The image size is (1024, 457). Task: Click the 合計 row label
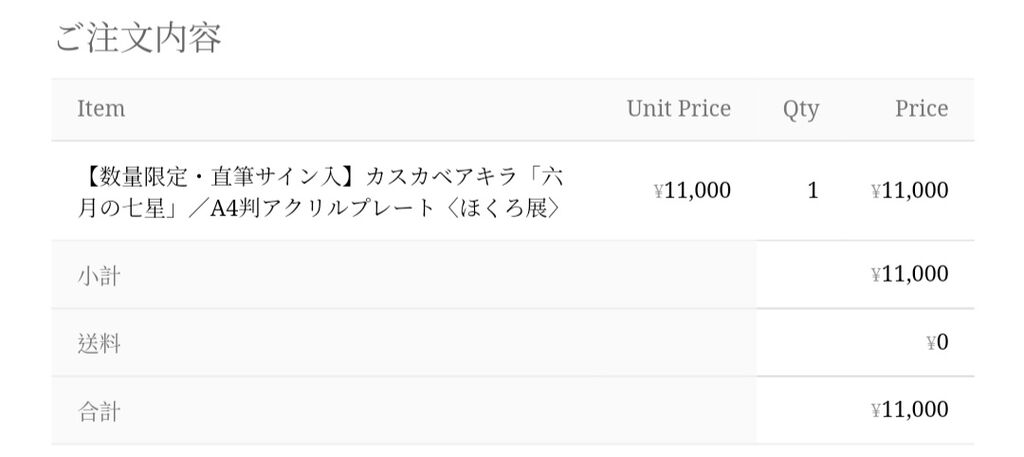pos(99,412)
